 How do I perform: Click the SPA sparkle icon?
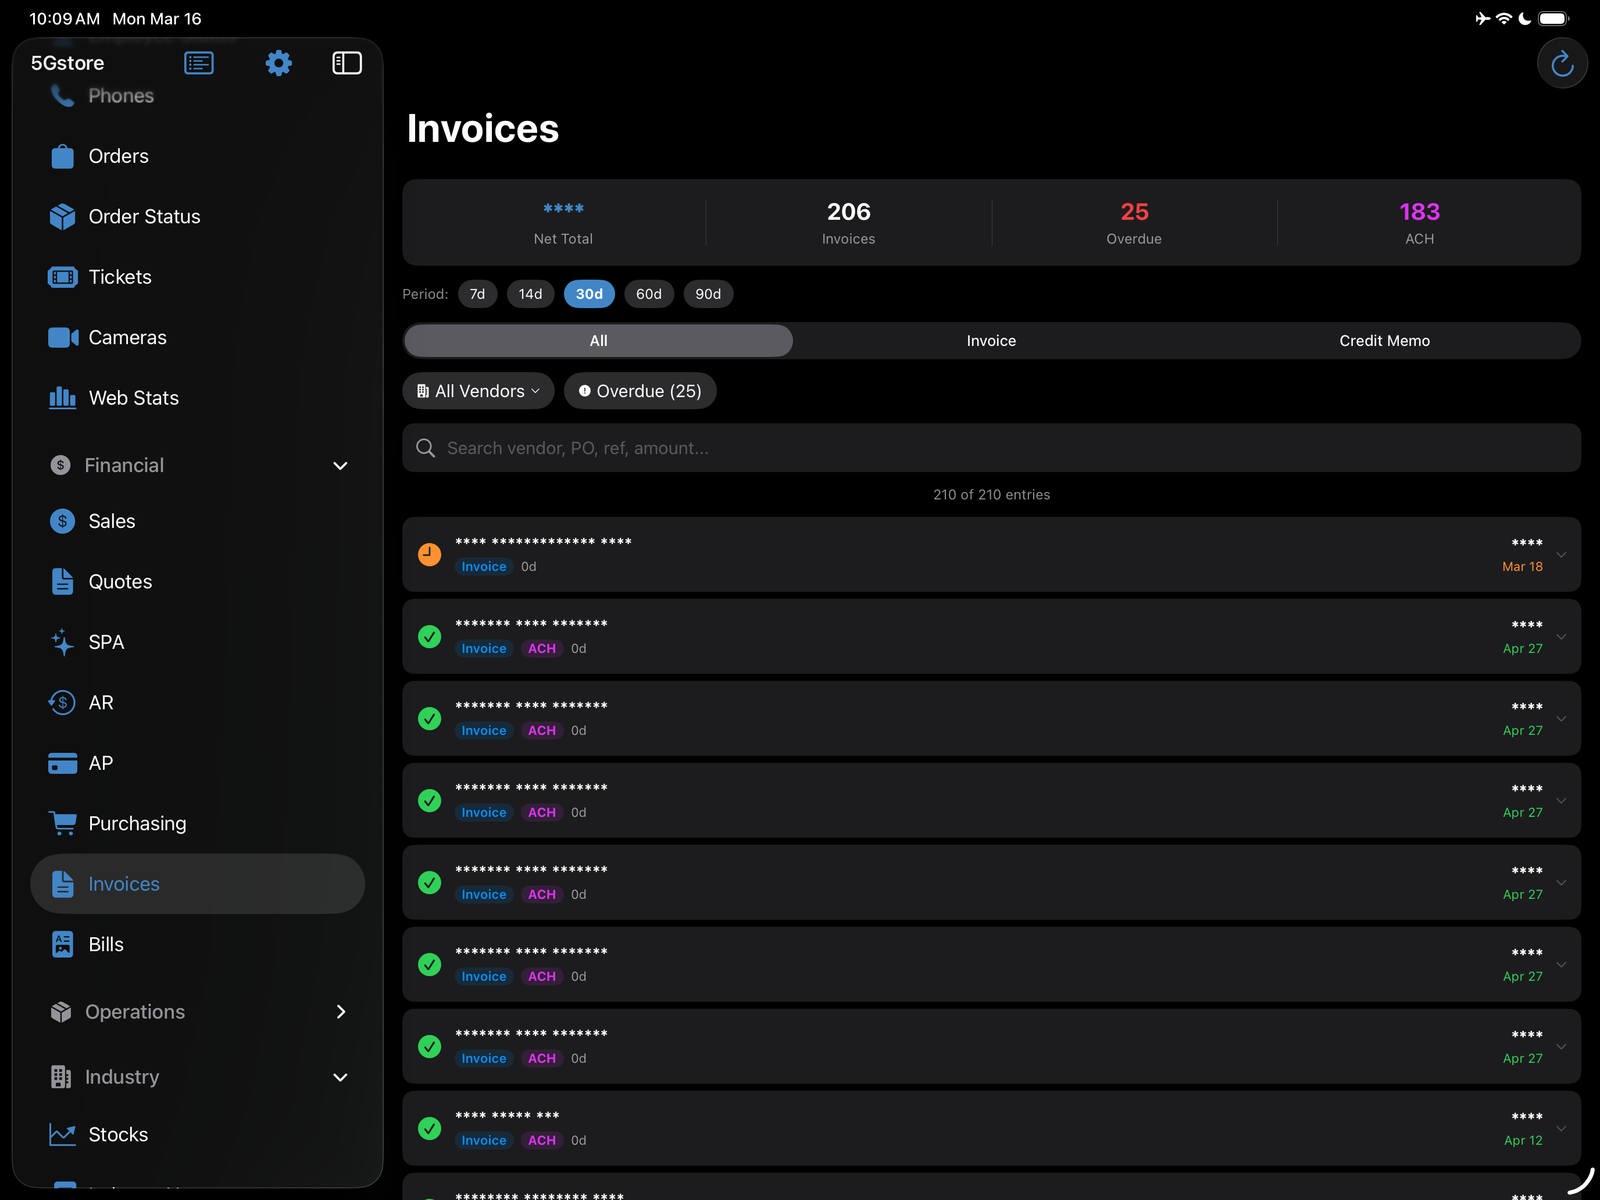61,642
